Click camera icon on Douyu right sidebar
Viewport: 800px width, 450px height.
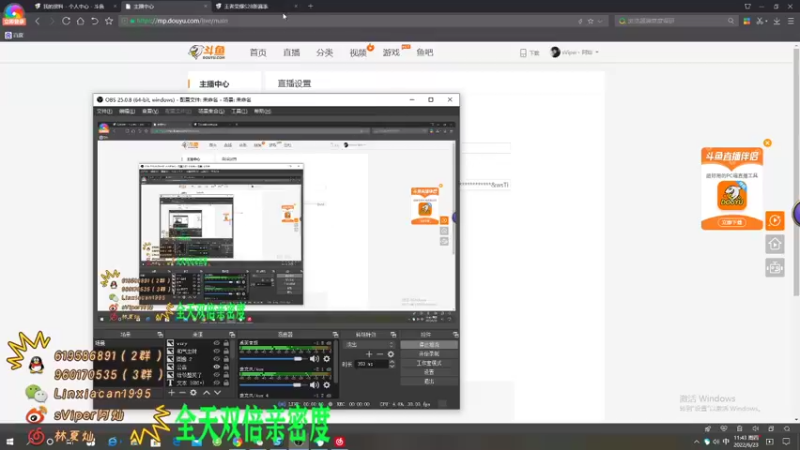coord(775,268)
